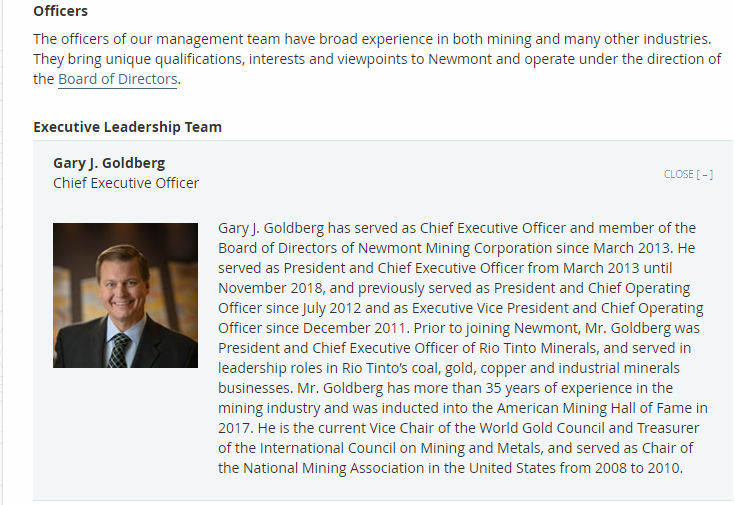Click the Executive Leadership Team heading
The width and height of the screenshot is (735, 505).
point(127,127)
